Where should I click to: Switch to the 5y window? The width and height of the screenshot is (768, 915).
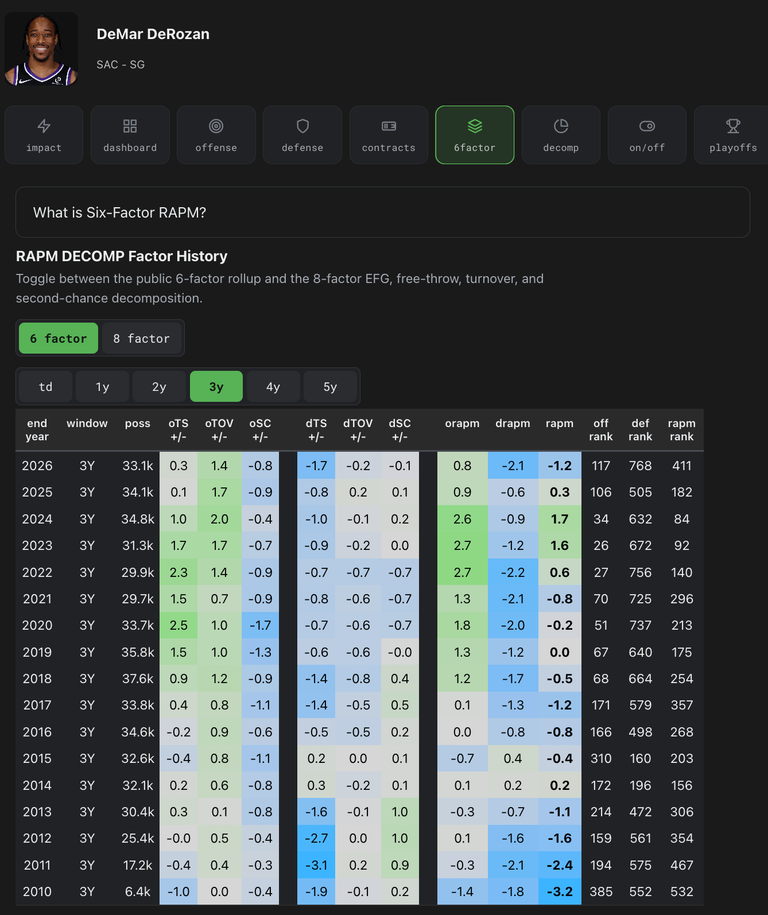[330, 387]
